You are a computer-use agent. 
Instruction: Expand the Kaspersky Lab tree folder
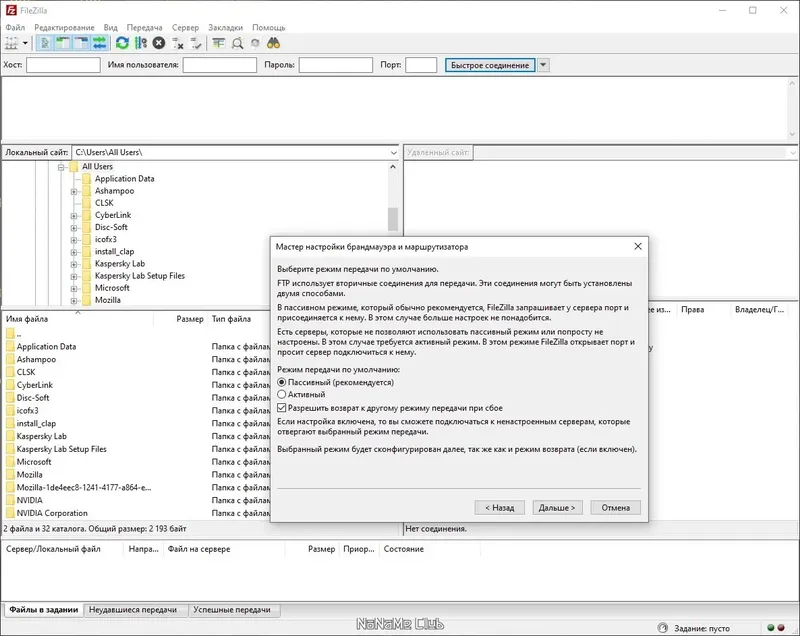(x=74, y=264)
